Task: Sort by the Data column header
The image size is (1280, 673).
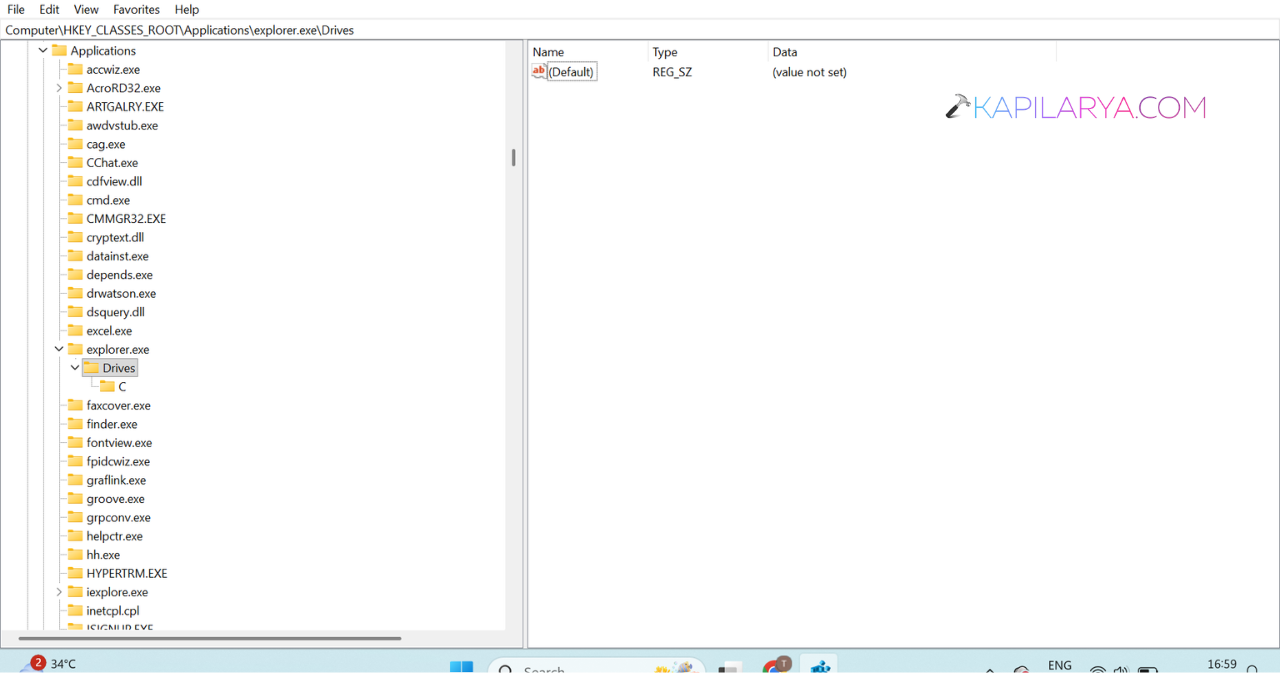Action: pos(912,52)
